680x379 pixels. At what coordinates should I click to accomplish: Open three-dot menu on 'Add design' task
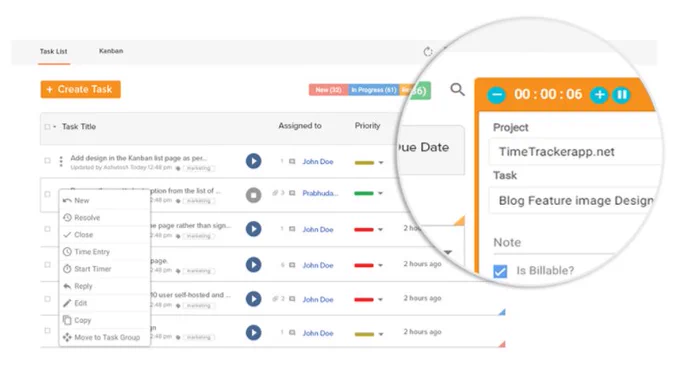coord(61,161)
